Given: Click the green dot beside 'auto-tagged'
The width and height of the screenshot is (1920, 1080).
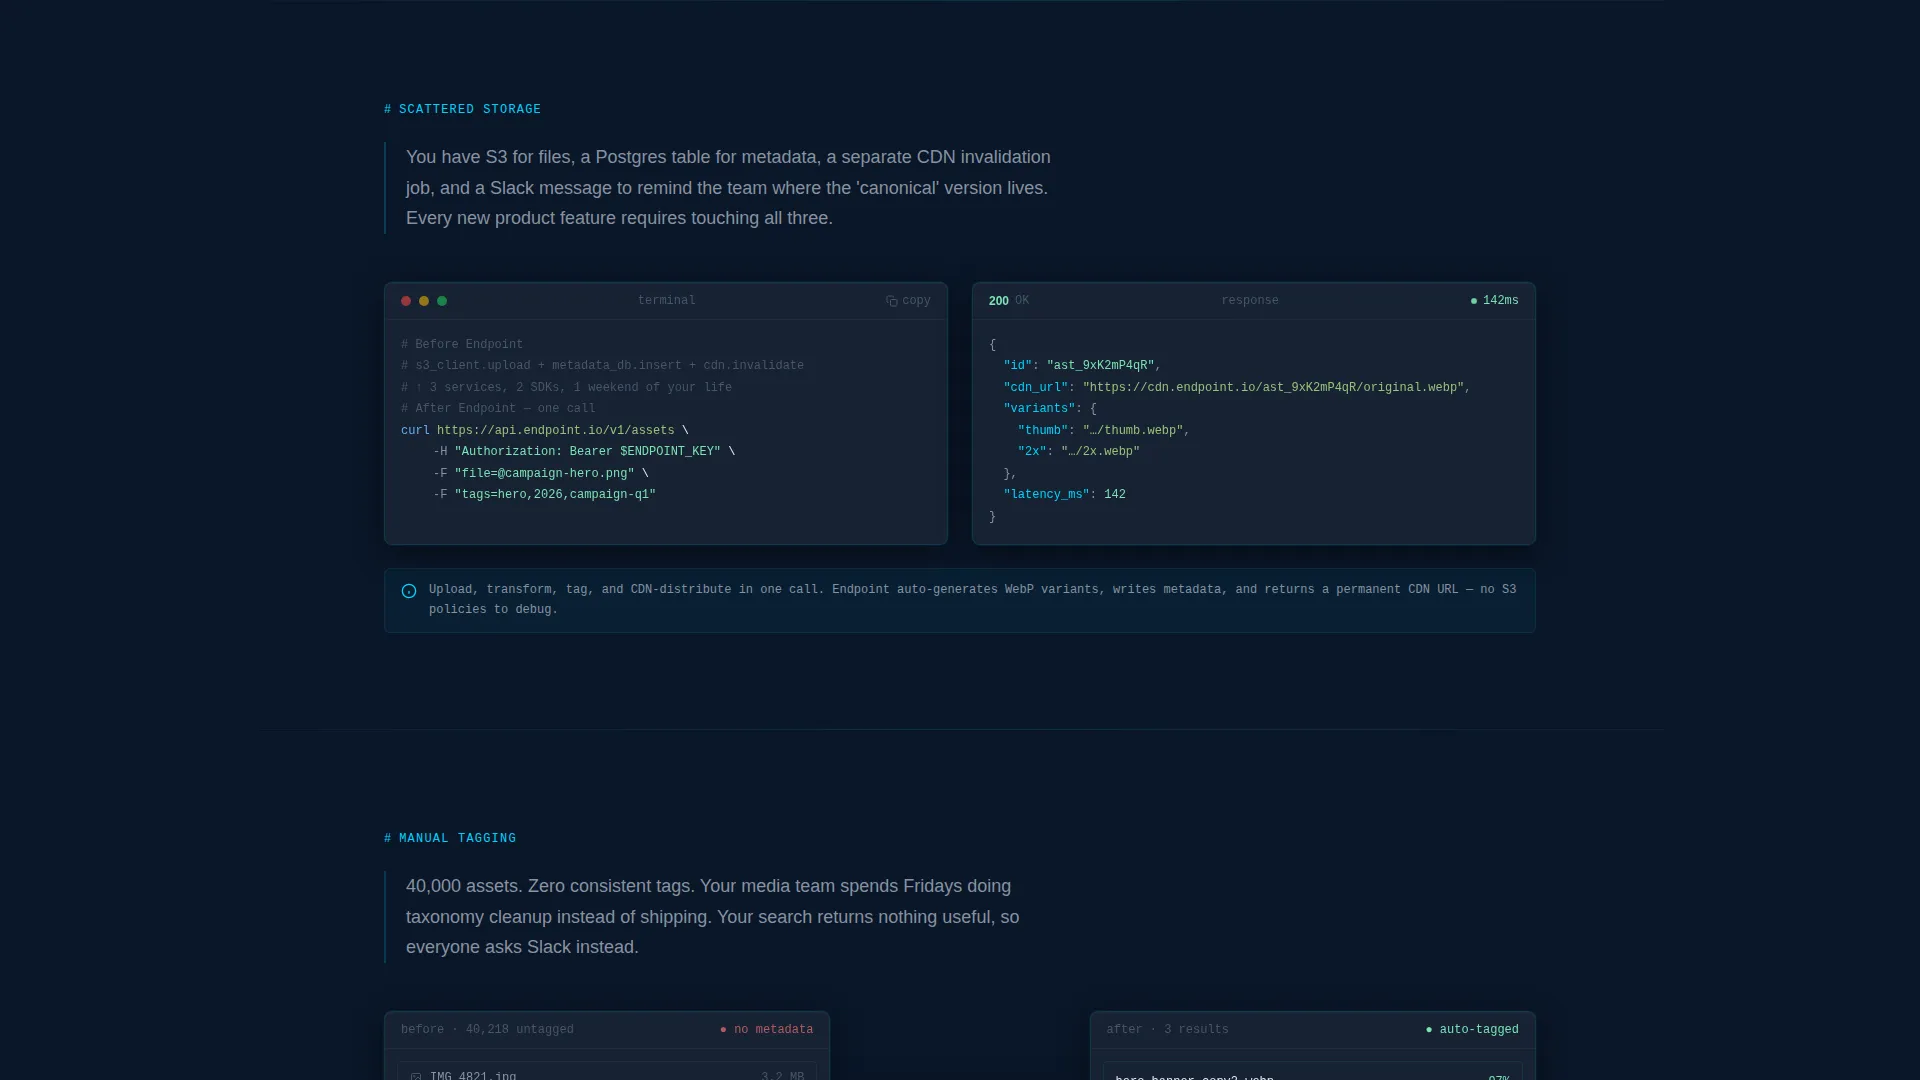Looking at the screenshot, I should tap(1429, 1030).
